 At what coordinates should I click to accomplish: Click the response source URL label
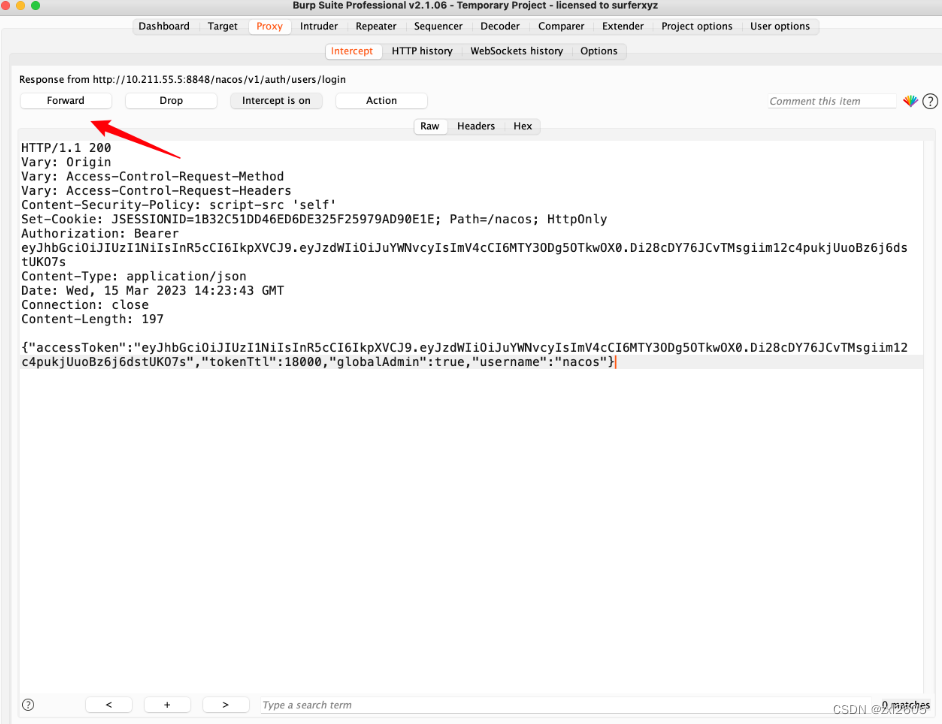(182, 79)
